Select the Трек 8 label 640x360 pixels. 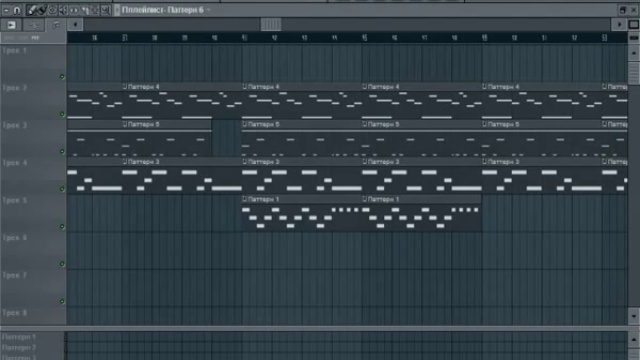coord(15,313)
